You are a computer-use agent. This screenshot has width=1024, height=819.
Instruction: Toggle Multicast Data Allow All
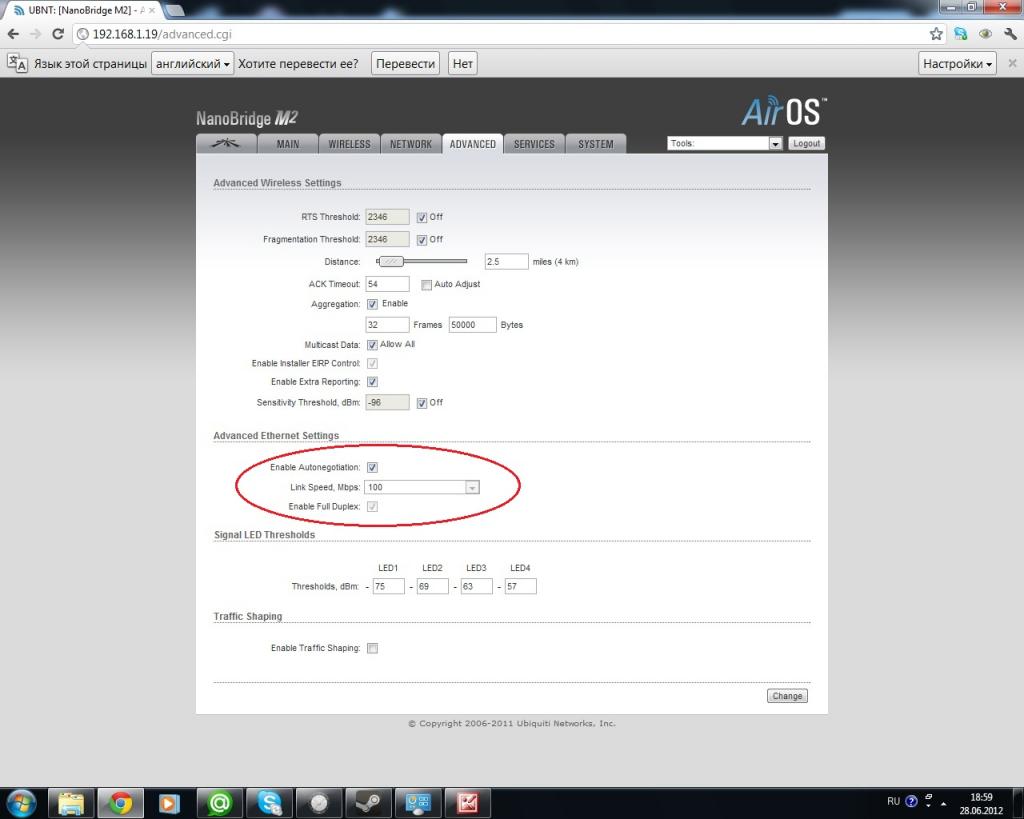click(x=372, y=345)
